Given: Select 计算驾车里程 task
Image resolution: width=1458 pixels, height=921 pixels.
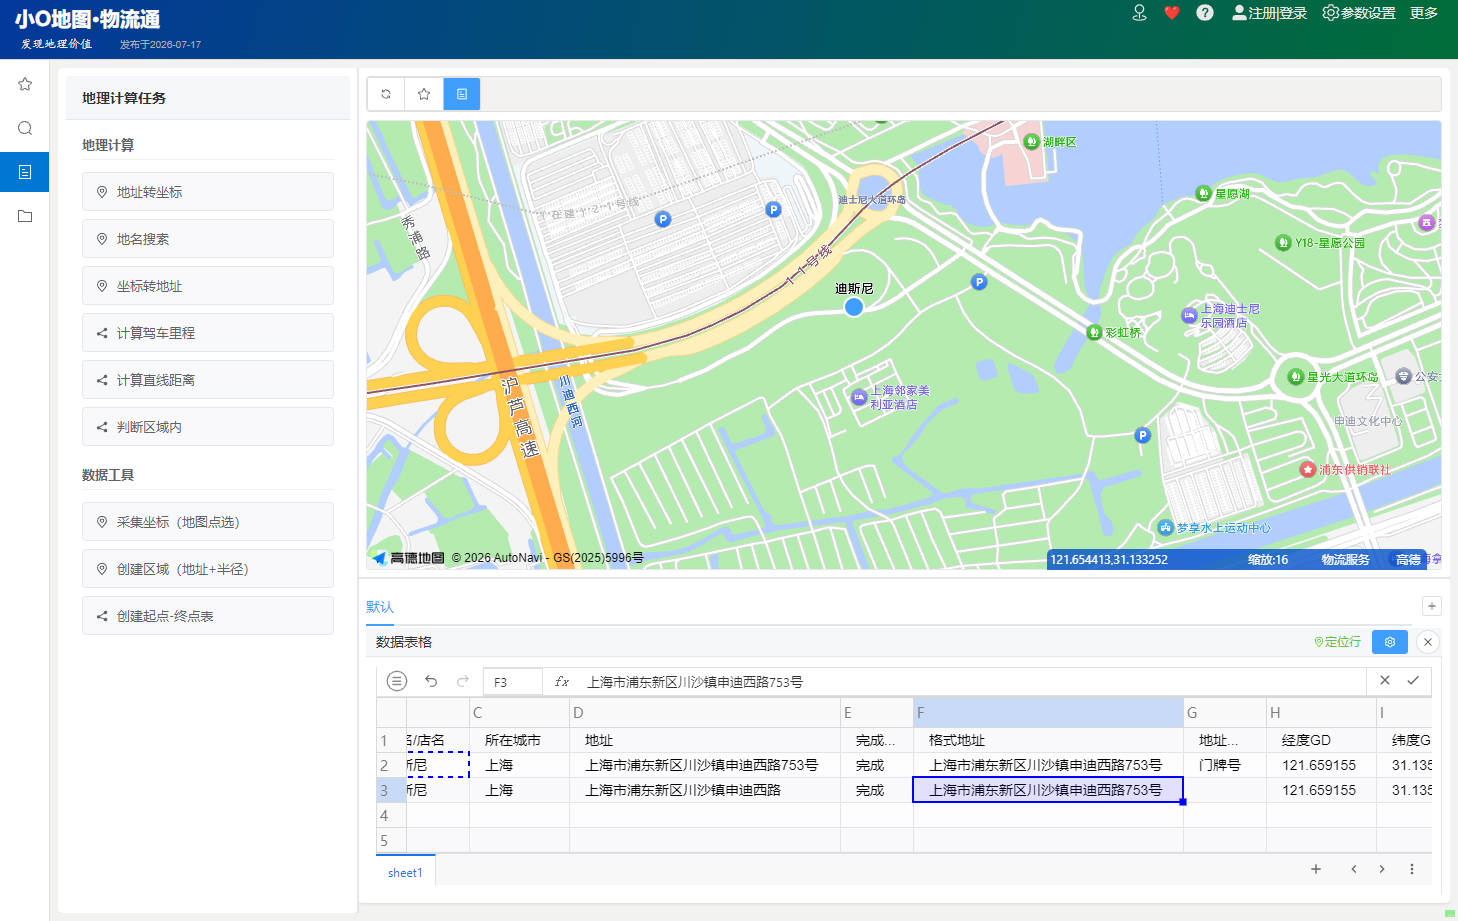Looking at the screenshot, I should coord(208,333).
